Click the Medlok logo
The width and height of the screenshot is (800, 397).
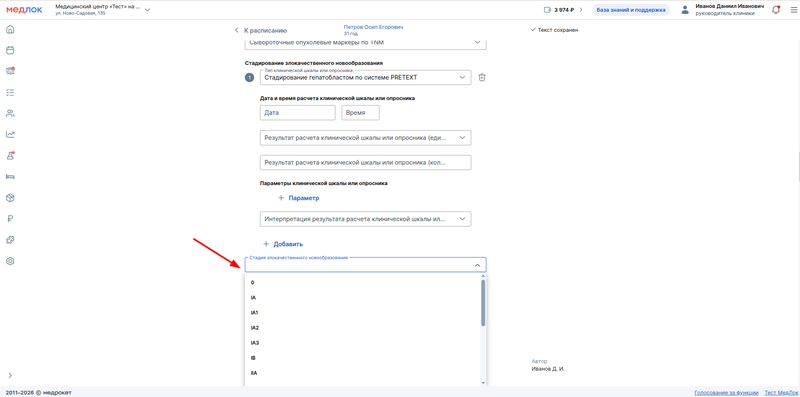tap(24, 10)
